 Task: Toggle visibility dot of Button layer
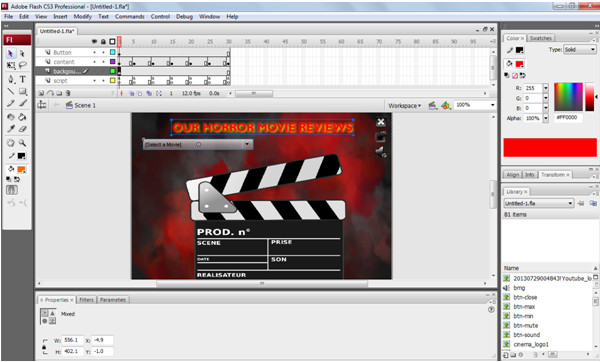(x=95, y=52)
